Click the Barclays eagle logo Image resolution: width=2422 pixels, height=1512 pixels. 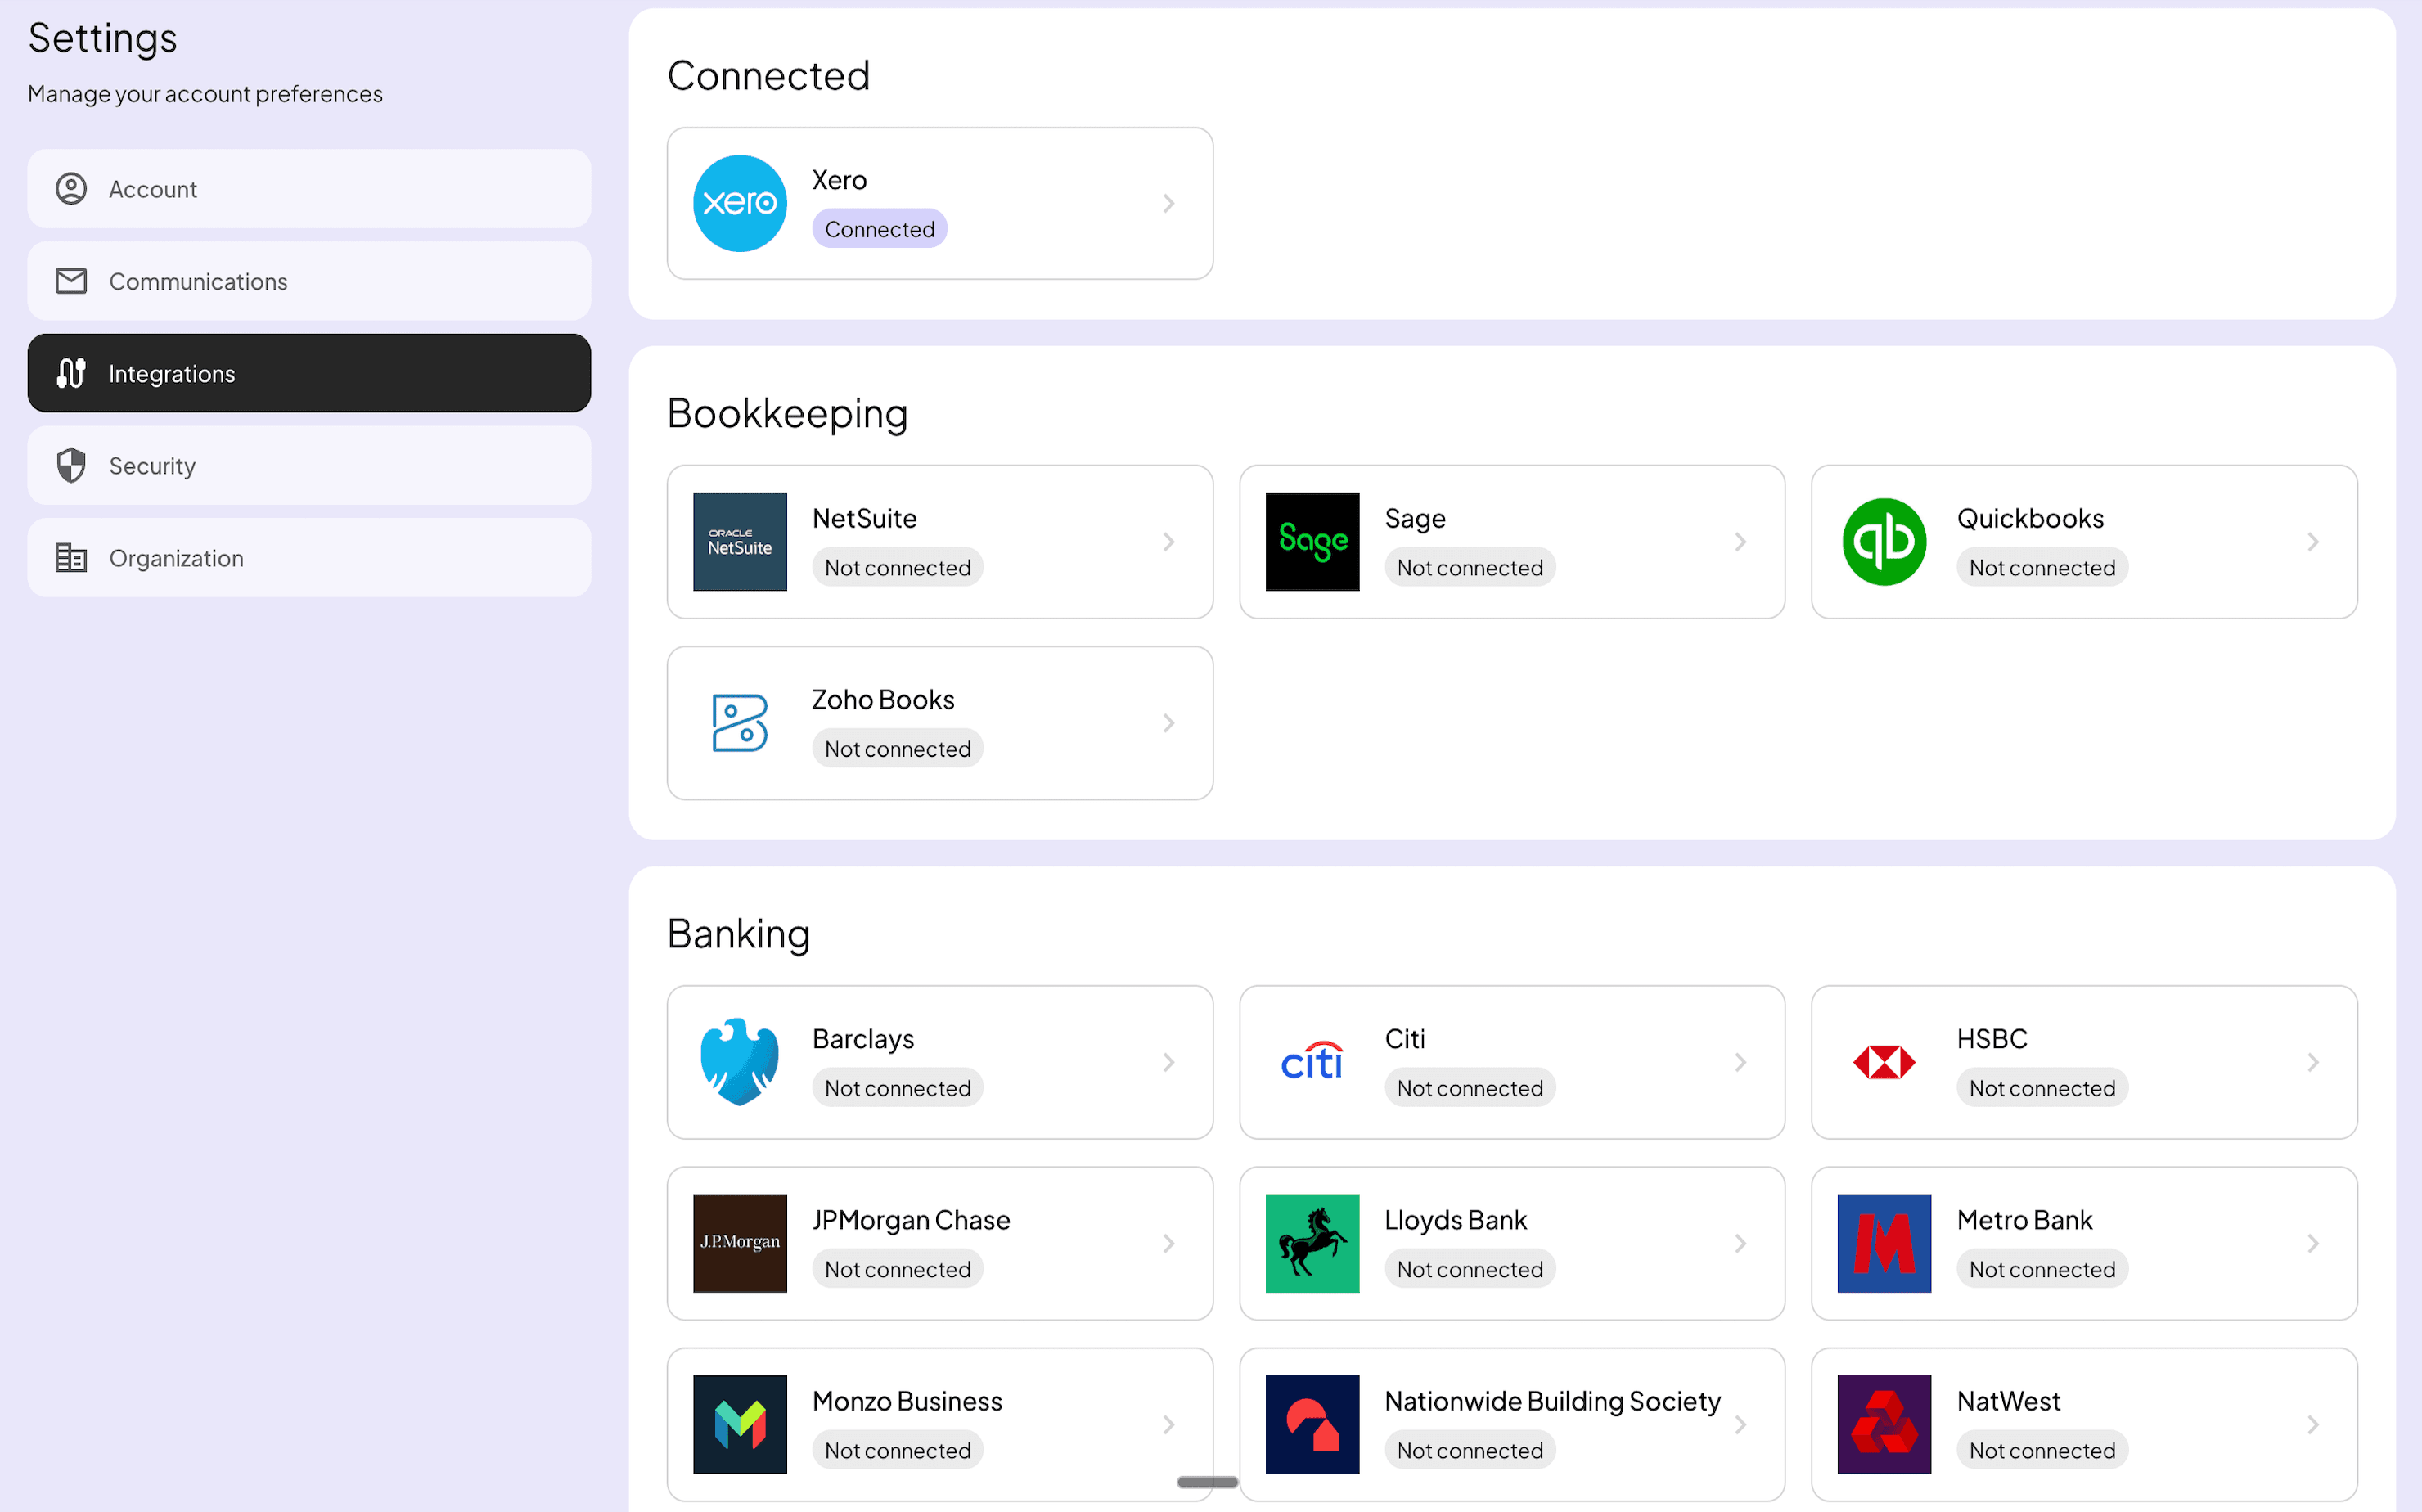[739, 1061]
